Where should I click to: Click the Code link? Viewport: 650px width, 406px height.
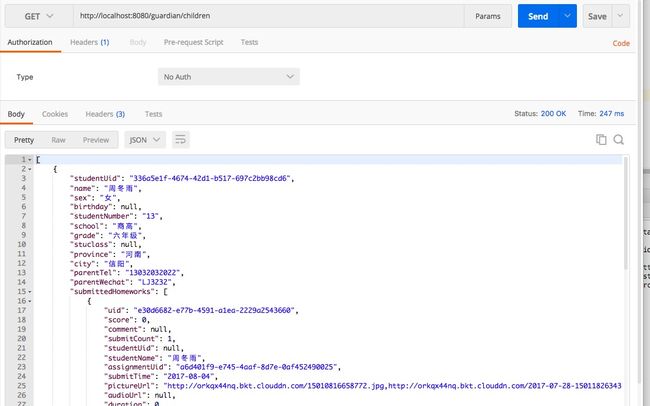point(621,43)
